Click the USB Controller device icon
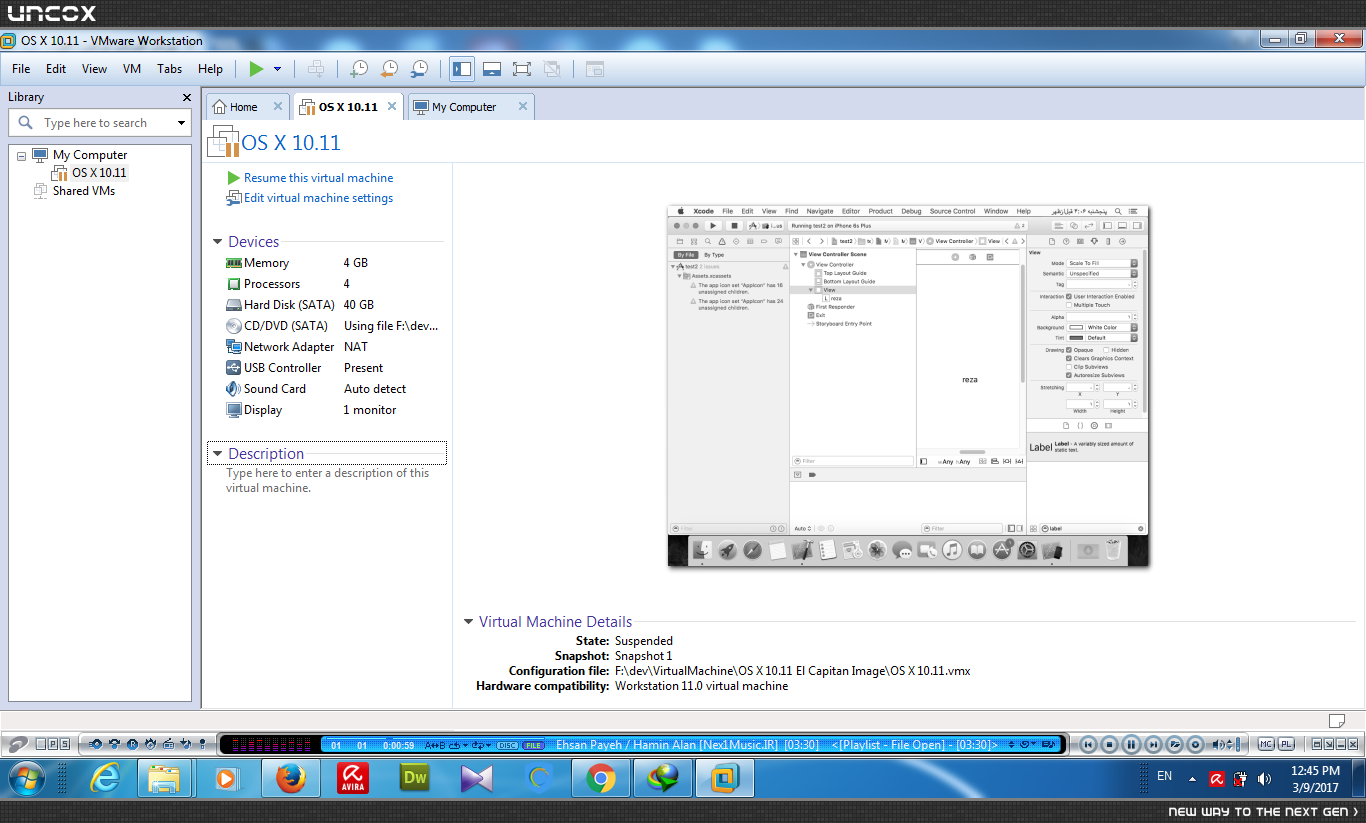Screen dimensions: 1366x823 point(234,368)
